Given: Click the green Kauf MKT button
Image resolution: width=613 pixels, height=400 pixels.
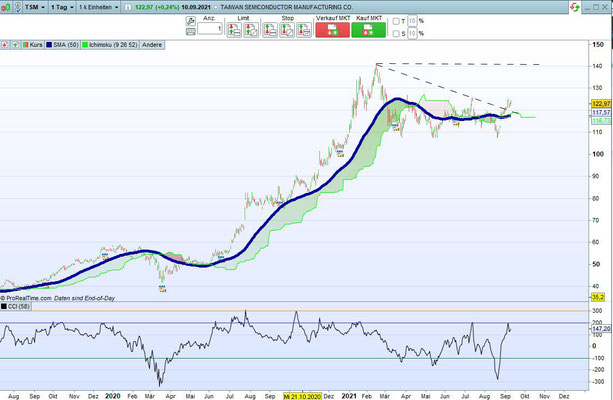Looking at the screenshot, I should (x=369, y=30).
